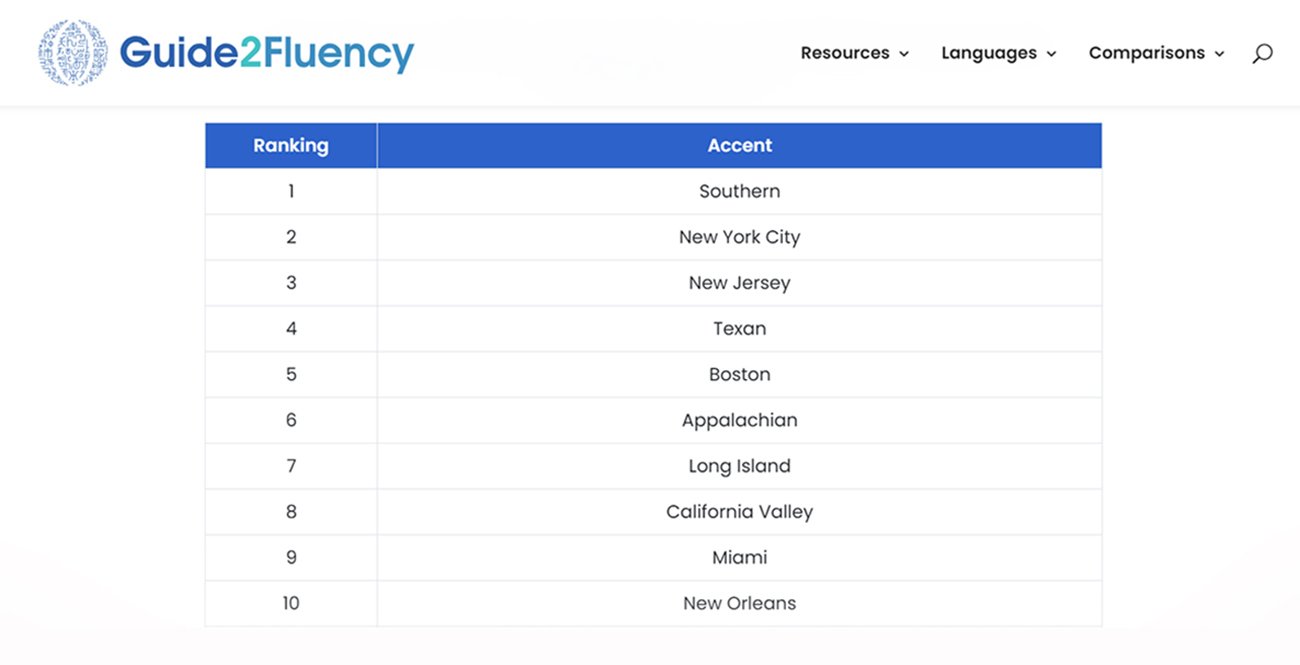Click the Guide2Fluency globe logo icon
The image size is (1300, 665).
click(73, 53)
